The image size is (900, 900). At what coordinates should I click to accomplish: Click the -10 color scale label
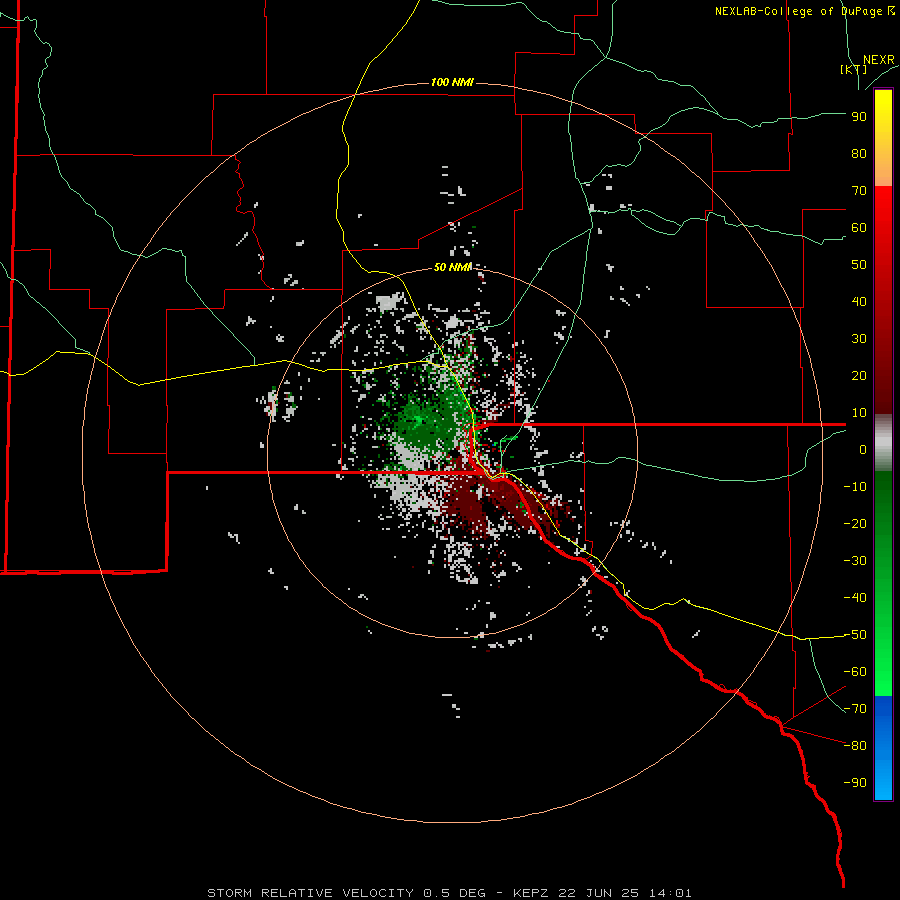click(x=855, y=487)
